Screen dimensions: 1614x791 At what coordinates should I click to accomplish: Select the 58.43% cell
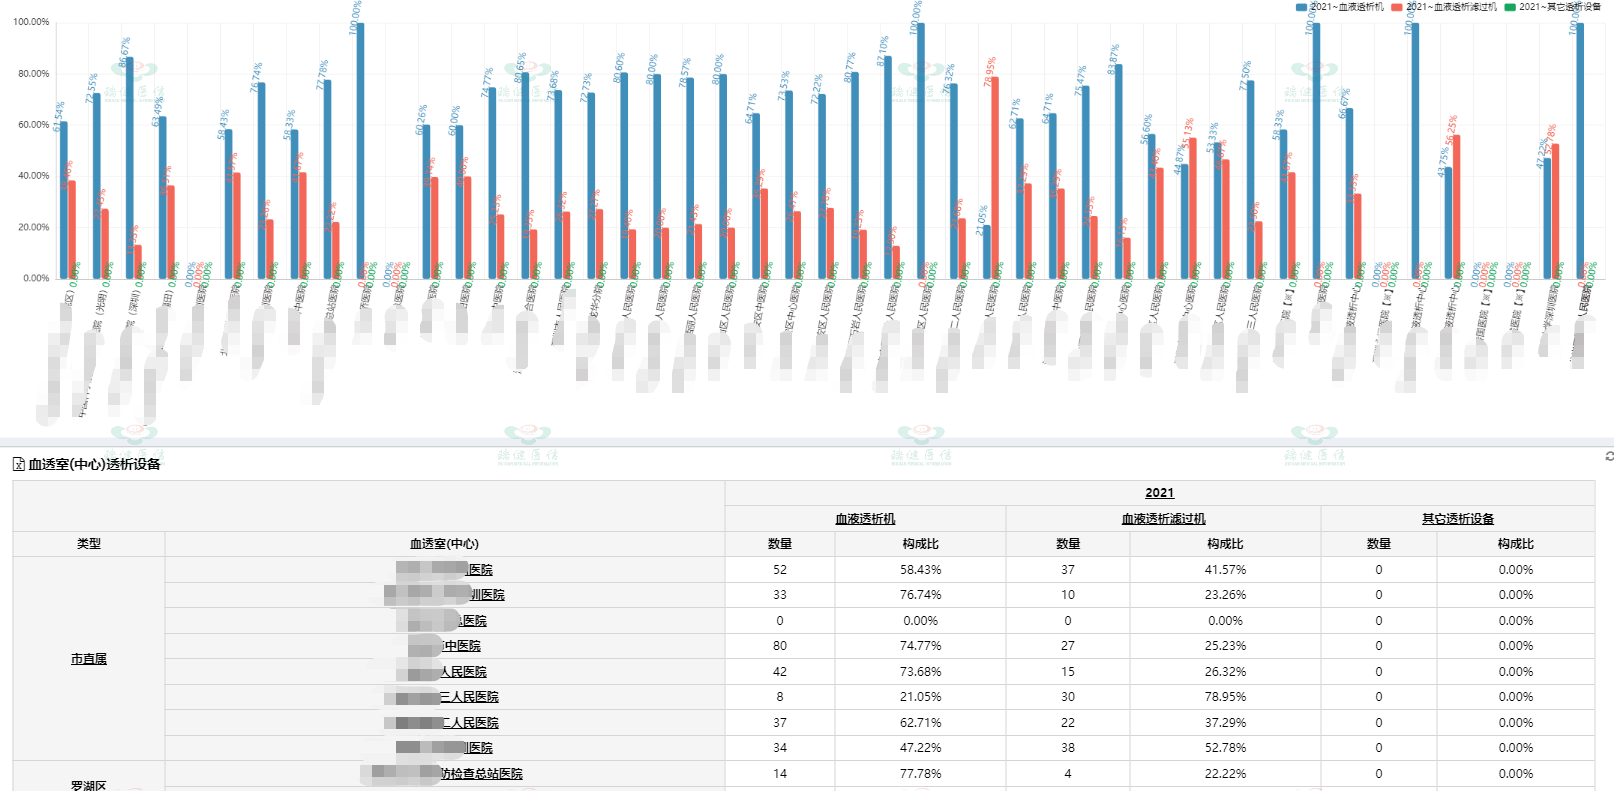(920, 570)
